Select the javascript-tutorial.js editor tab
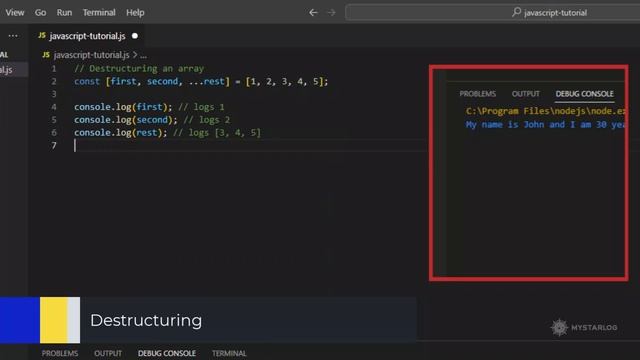 (x=87, y=36)
